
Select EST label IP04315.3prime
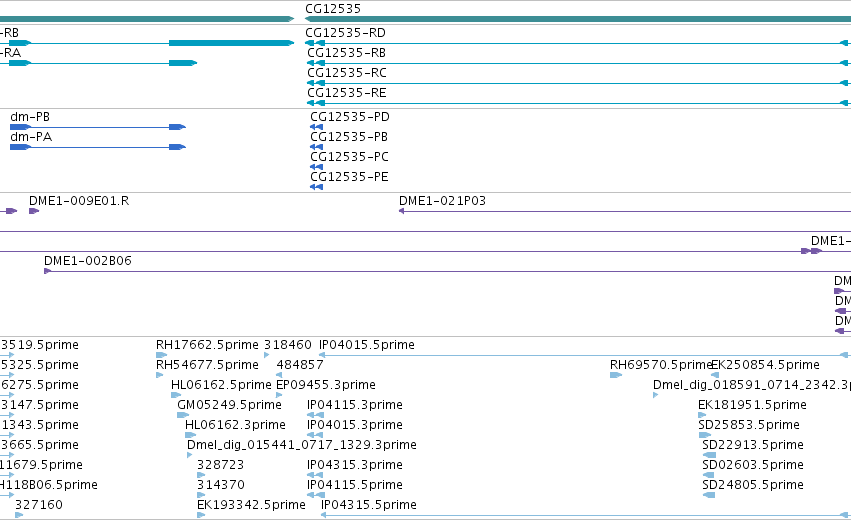(355, 466)
